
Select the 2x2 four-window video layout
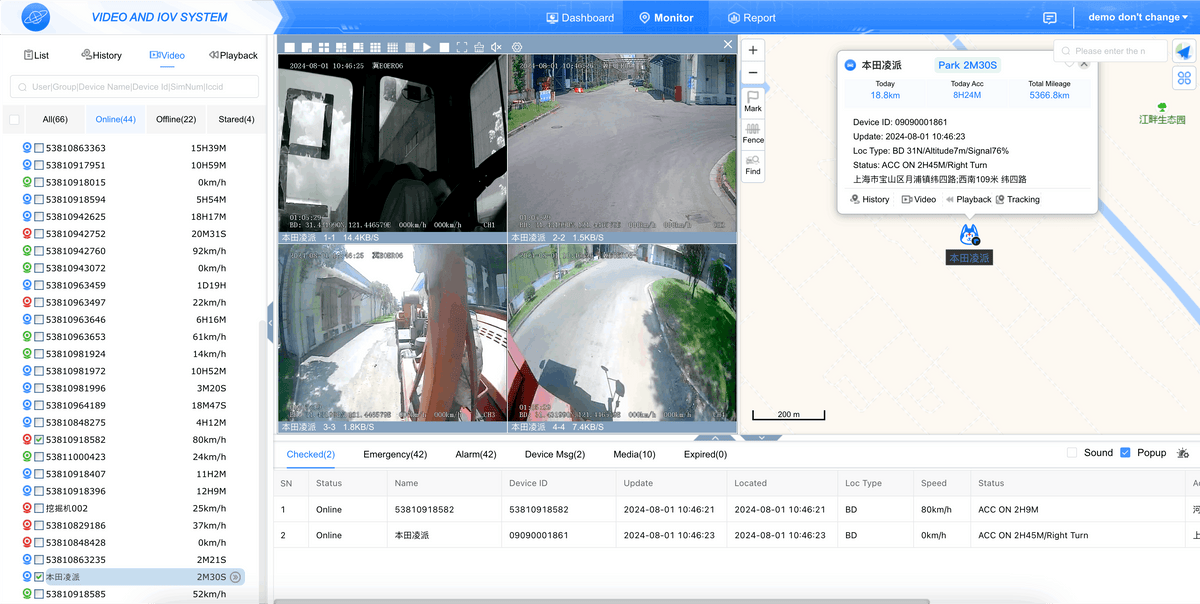point(324,47)
